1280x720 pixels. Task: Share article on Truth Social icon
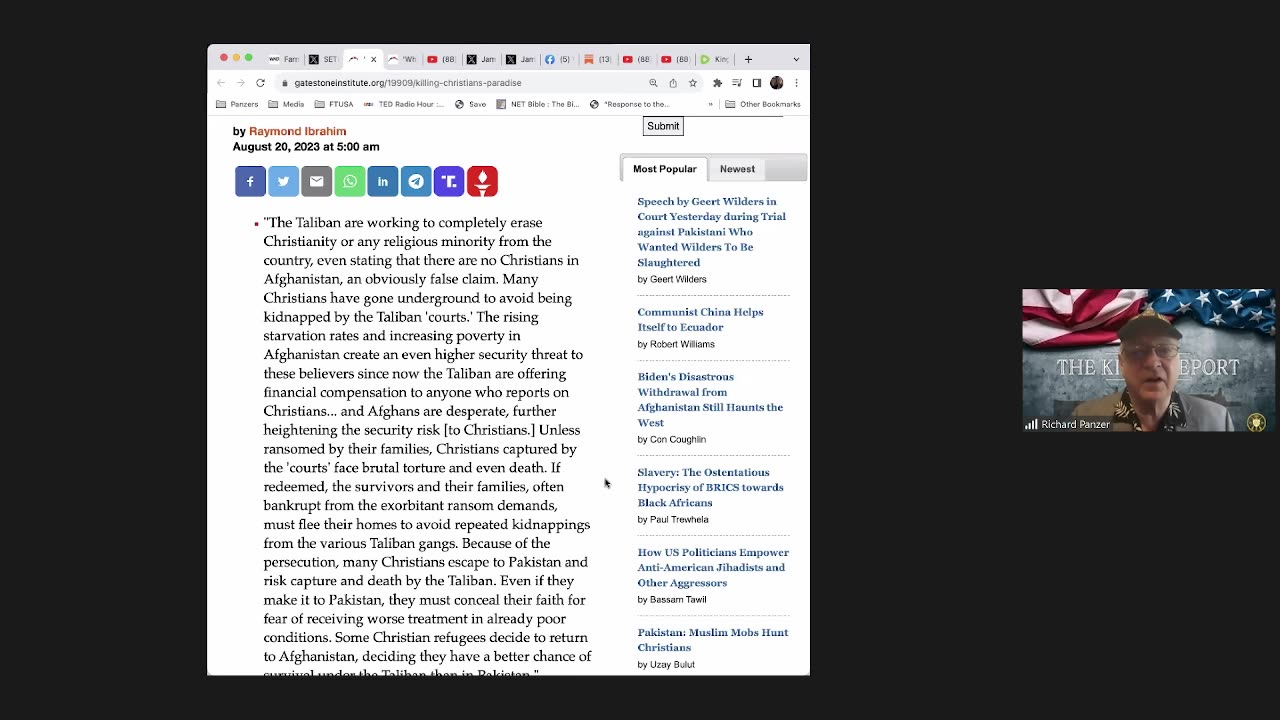(x=448, y=181)
